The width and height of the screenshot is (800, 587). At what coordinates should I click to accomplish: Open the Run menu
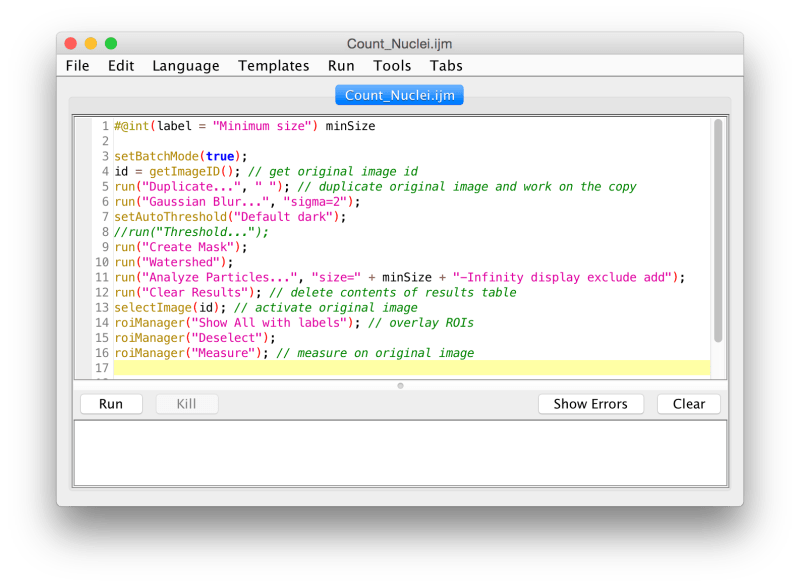340,65
